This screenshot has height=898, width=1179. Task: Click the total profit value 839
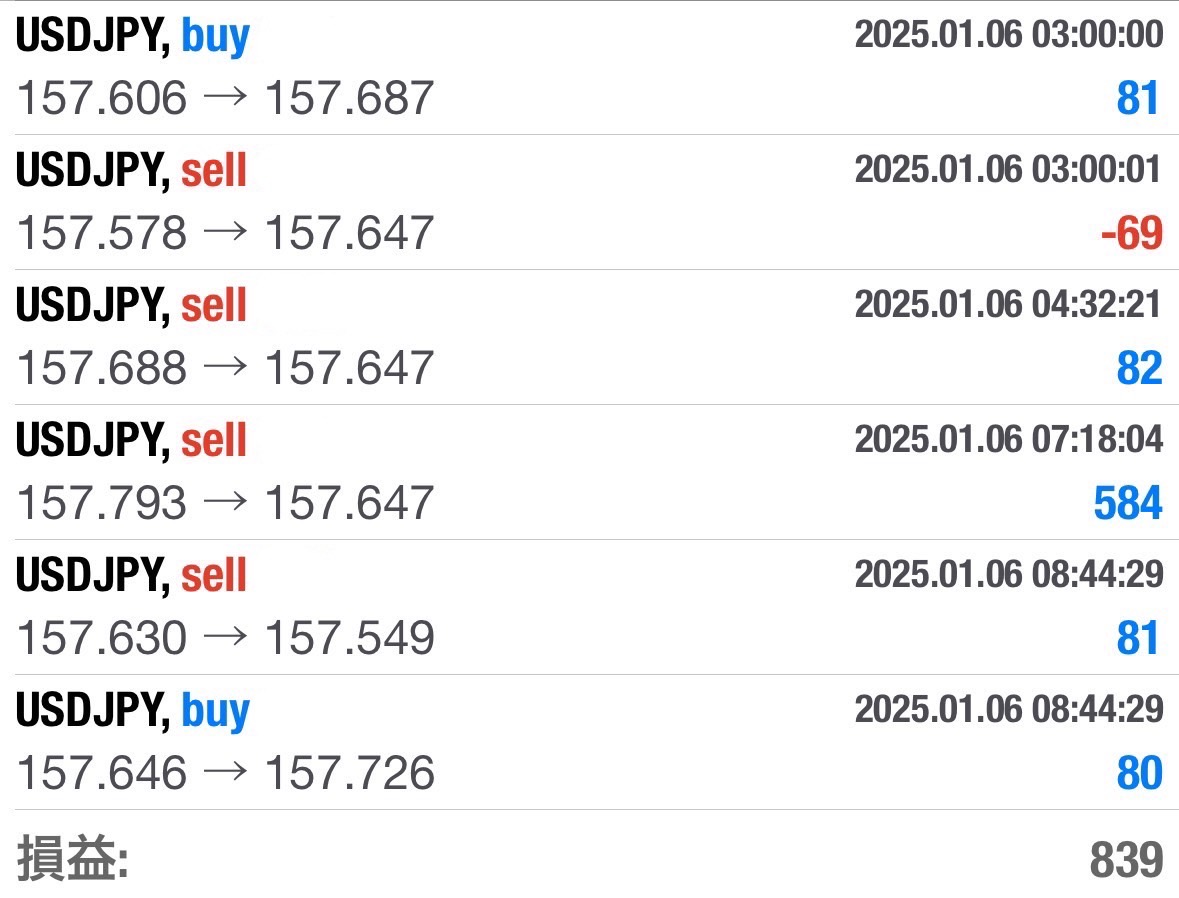click(x=1126, y=860)
